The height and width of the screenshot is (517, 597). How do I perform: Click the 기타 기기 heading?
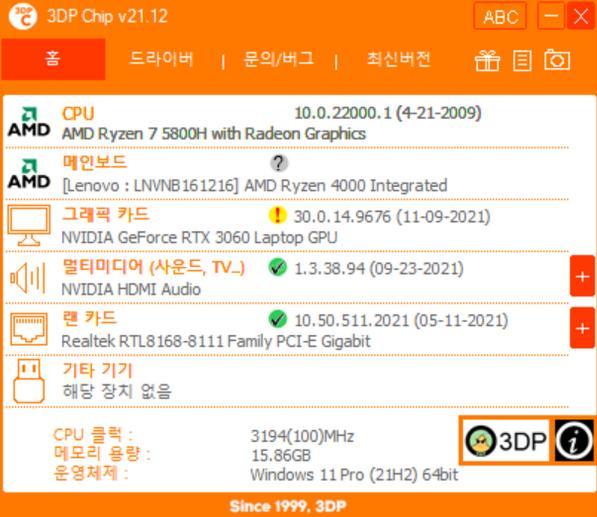(97, 370)
